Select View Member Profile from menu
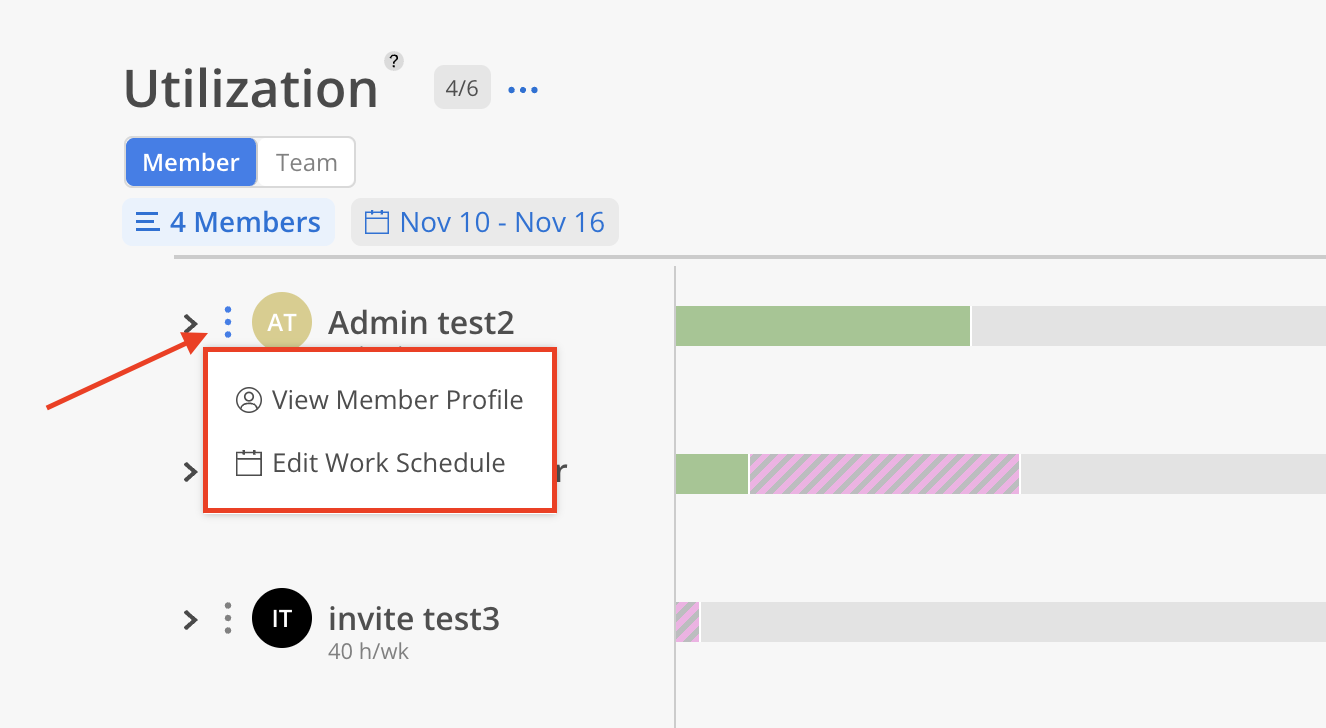Image resolution: width=1326 pixels, height=728 pixels. tap(380, 400)
